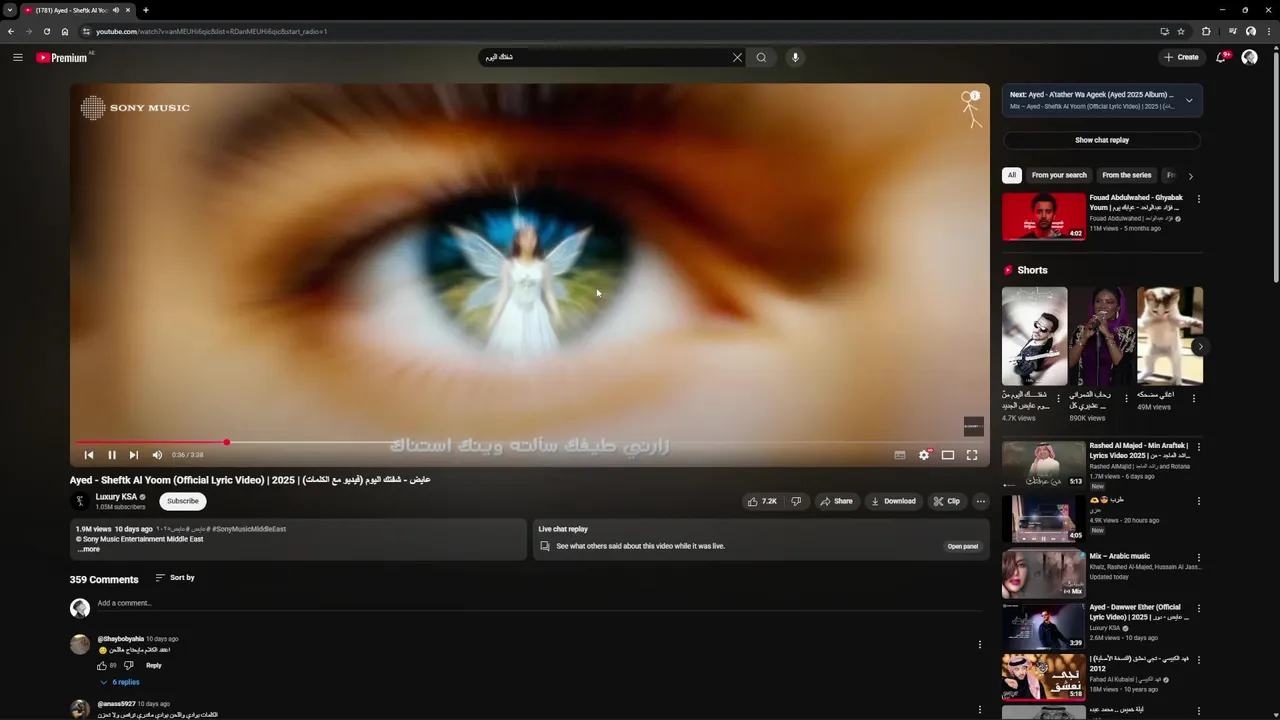Expand description with ...more
1280x720 pixels.
89,549
